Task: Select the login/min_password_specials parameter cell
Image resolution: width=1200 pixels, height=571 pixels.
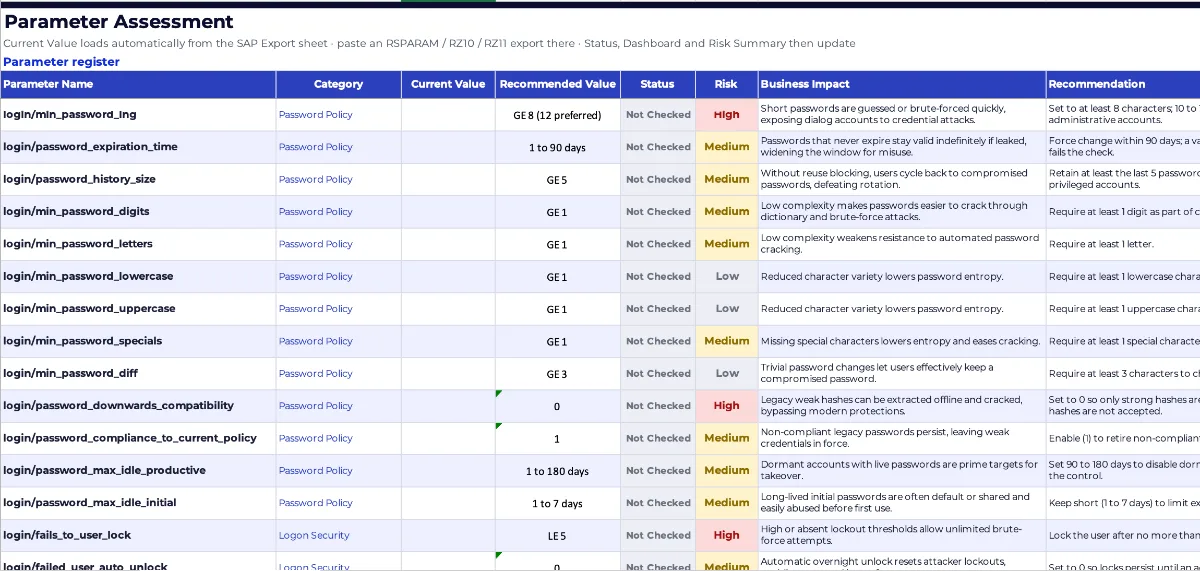Action: pos(138,341)
